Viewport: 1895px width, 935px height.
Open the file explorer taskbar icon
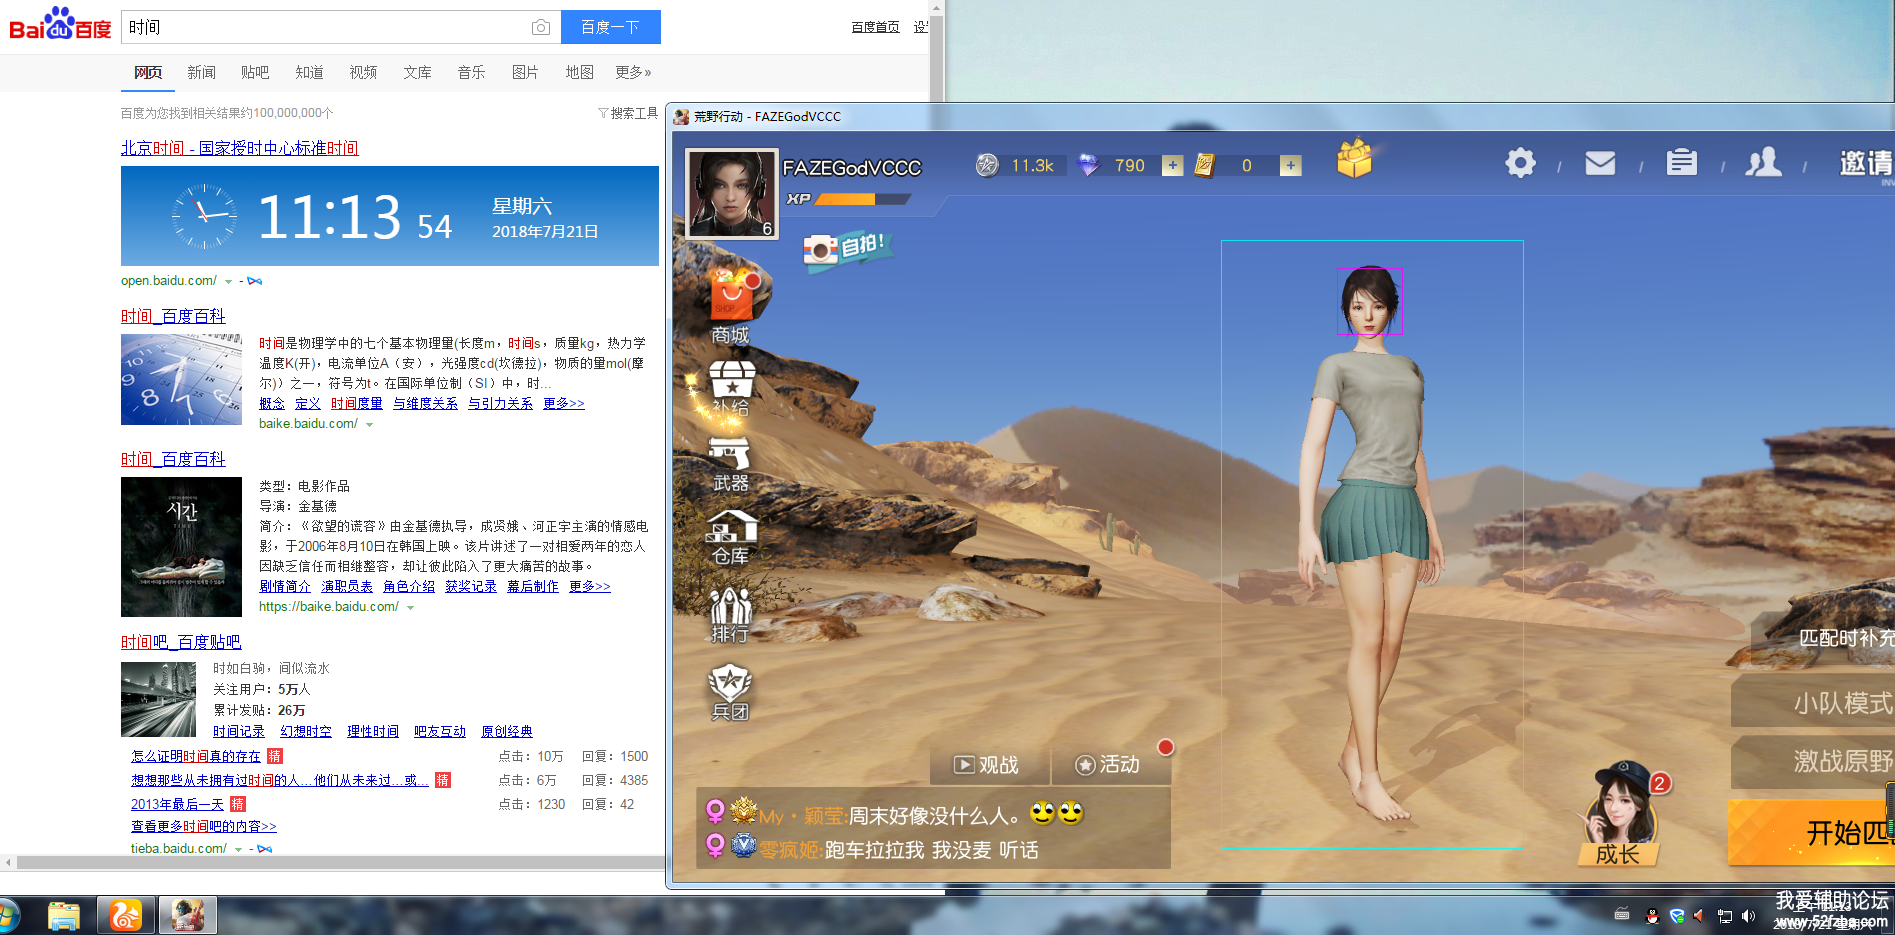[x=64, y=915]
